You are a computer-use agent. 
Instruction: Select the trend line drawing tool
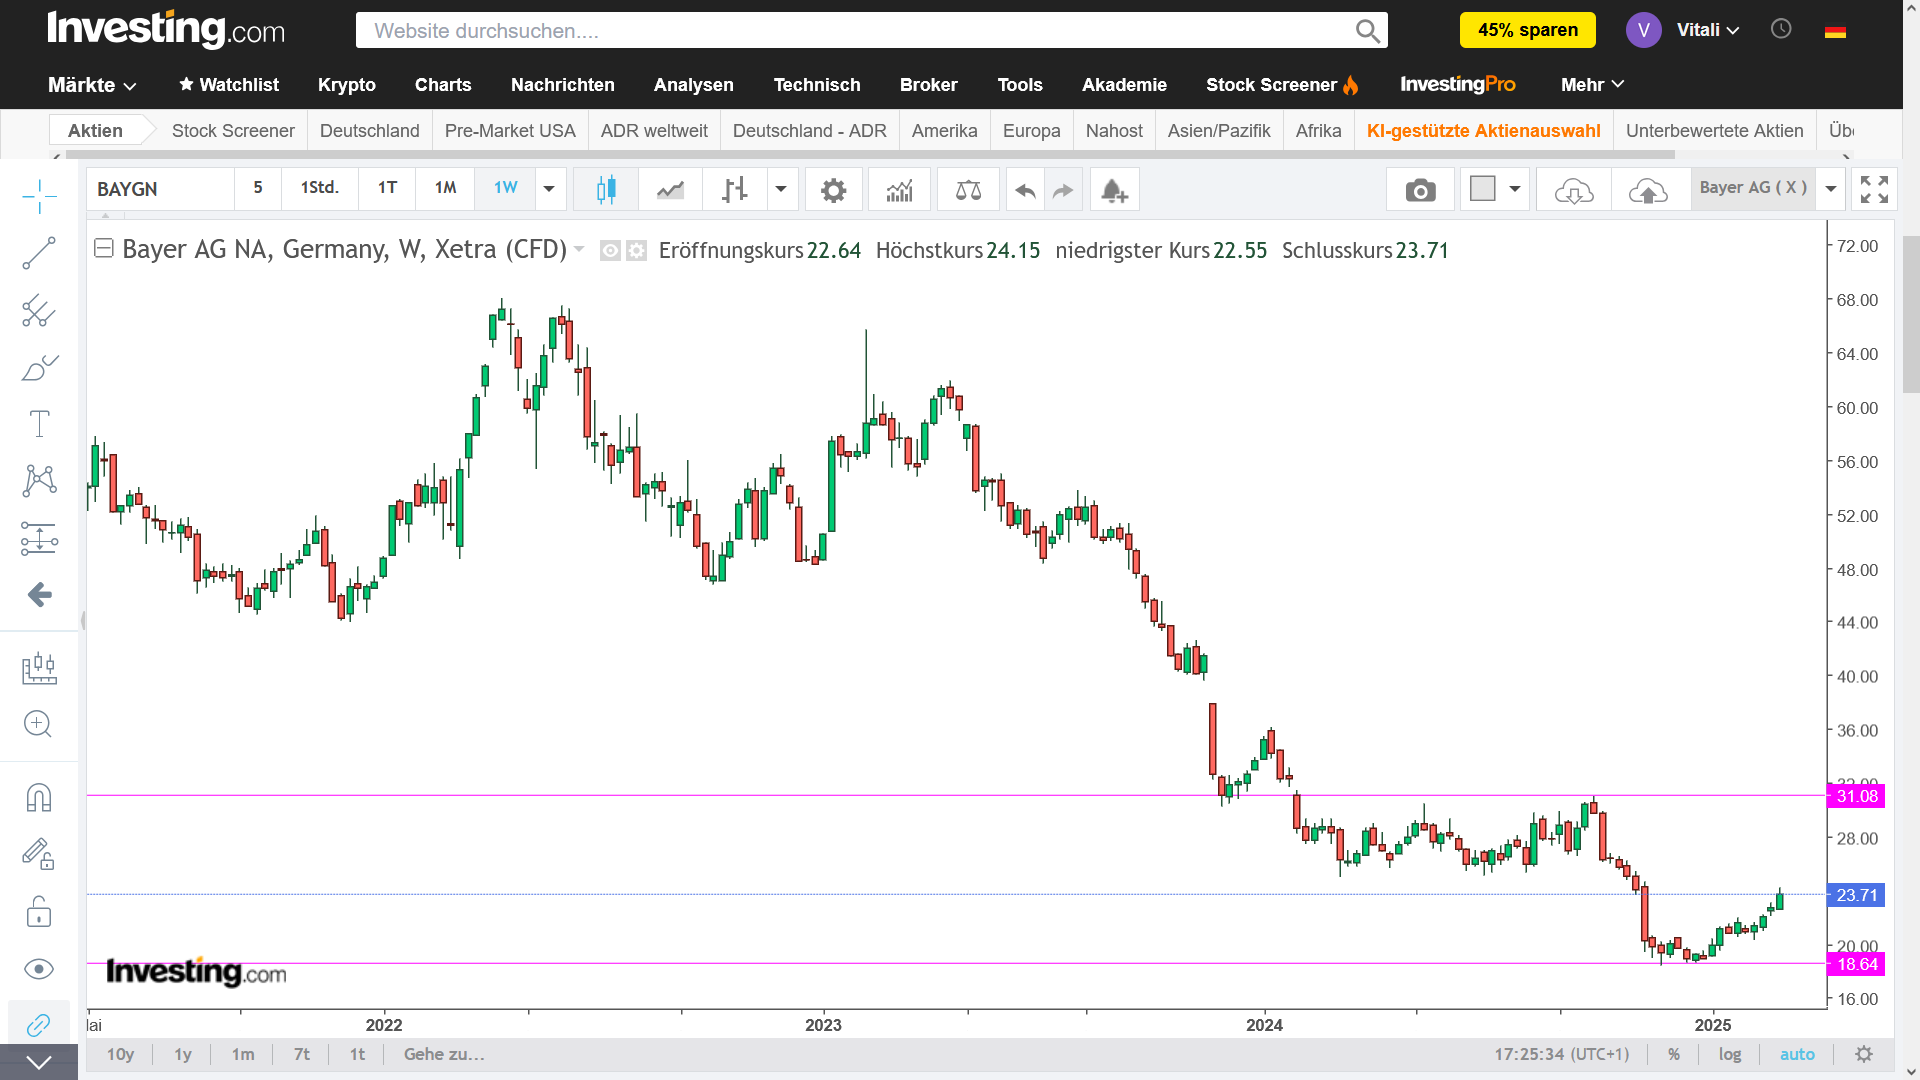(x=39, y=254)
